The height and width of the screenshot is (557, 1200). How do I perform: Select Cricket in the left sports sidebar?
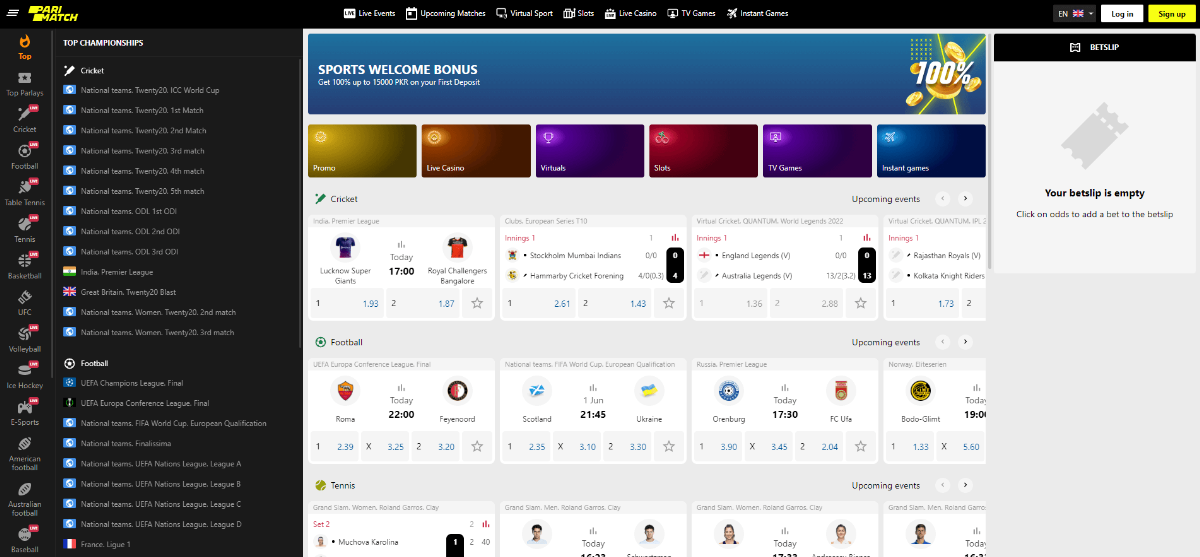tap(24, 120)
